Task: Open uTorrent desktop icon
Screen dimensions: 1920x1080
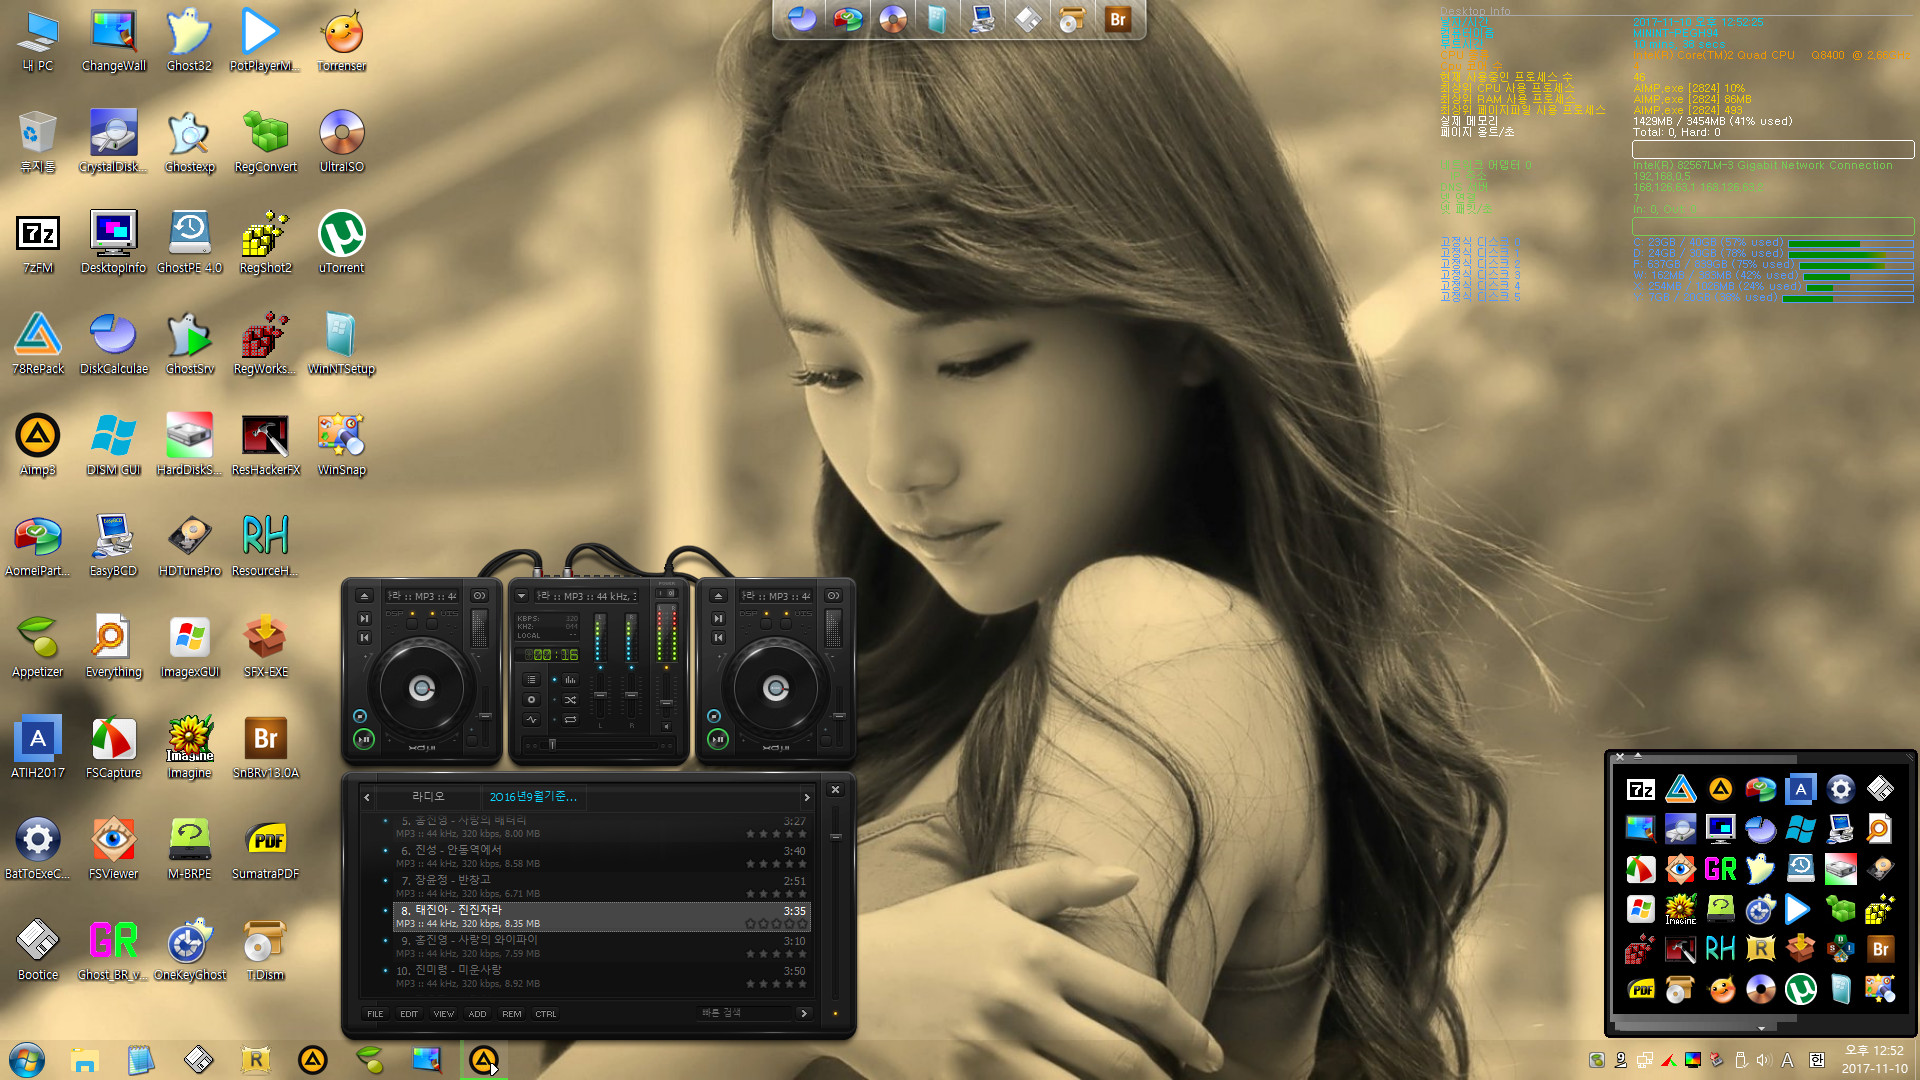Action: [x=341, y=242]
